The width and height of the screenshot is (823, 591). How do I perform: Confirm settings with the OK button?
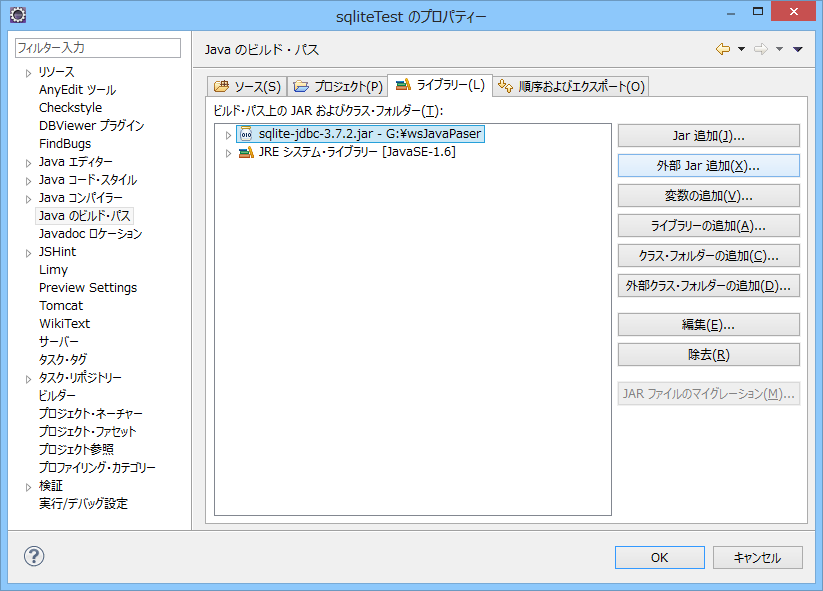pos(659,557)
